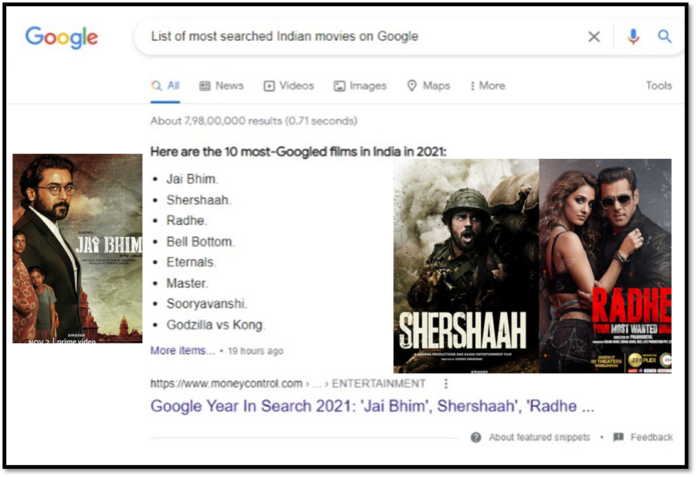Select the 'Bell Bottom.' list entry
The image size is (696, 477).
(x=201, y=242)
